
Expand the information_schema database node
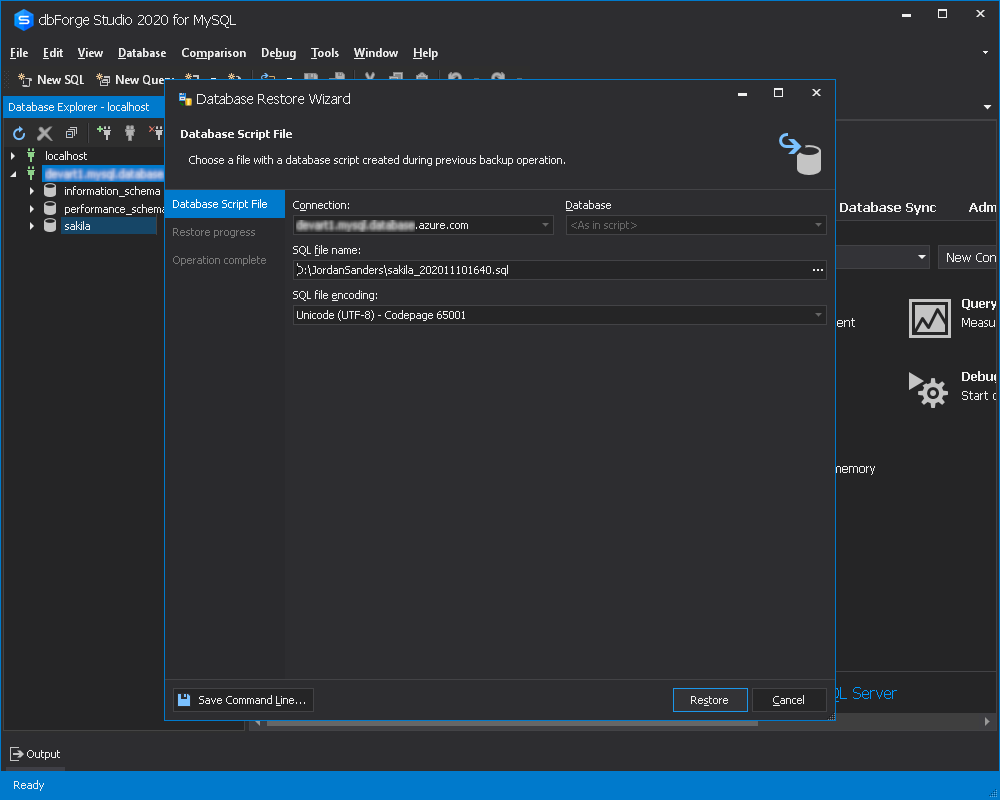coord(31,191)
